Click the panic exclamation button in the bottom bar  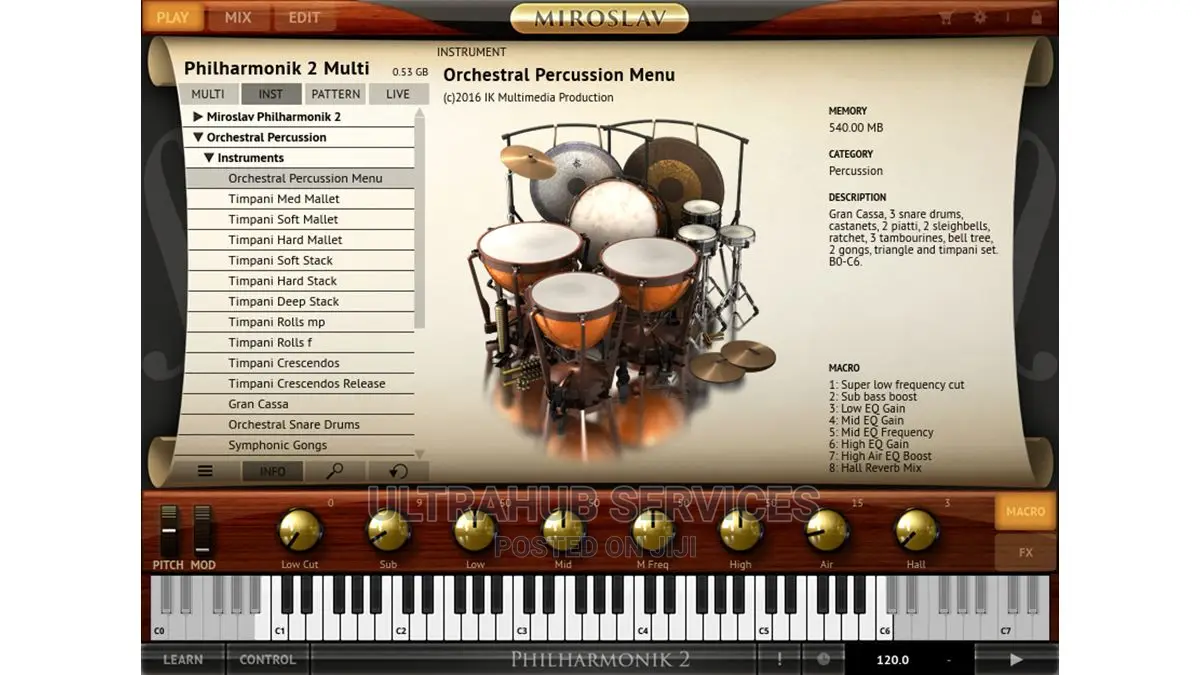tap(780, 659)
